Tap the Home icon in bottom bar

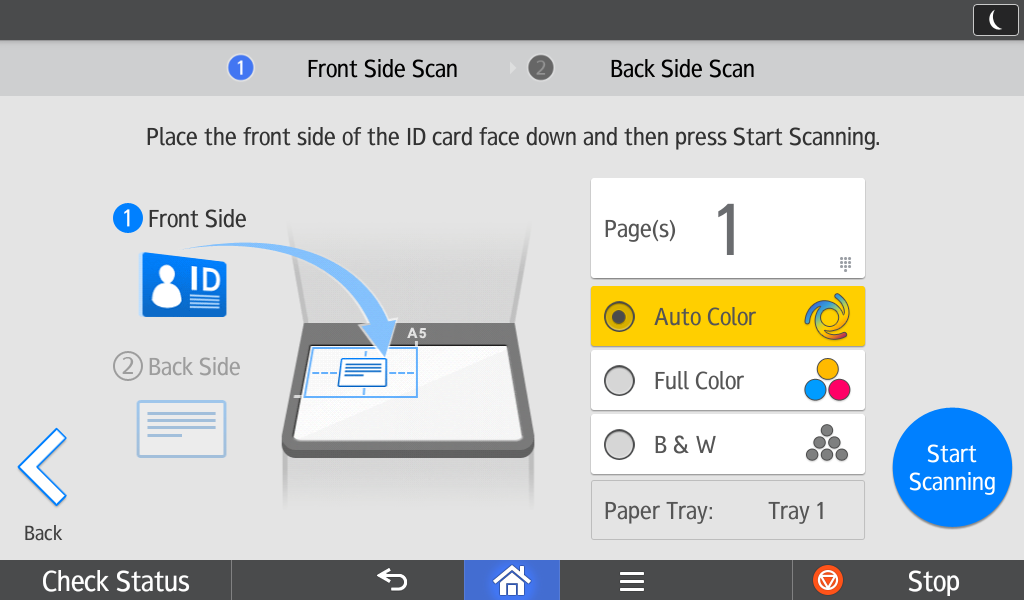(x=511, y=580)
